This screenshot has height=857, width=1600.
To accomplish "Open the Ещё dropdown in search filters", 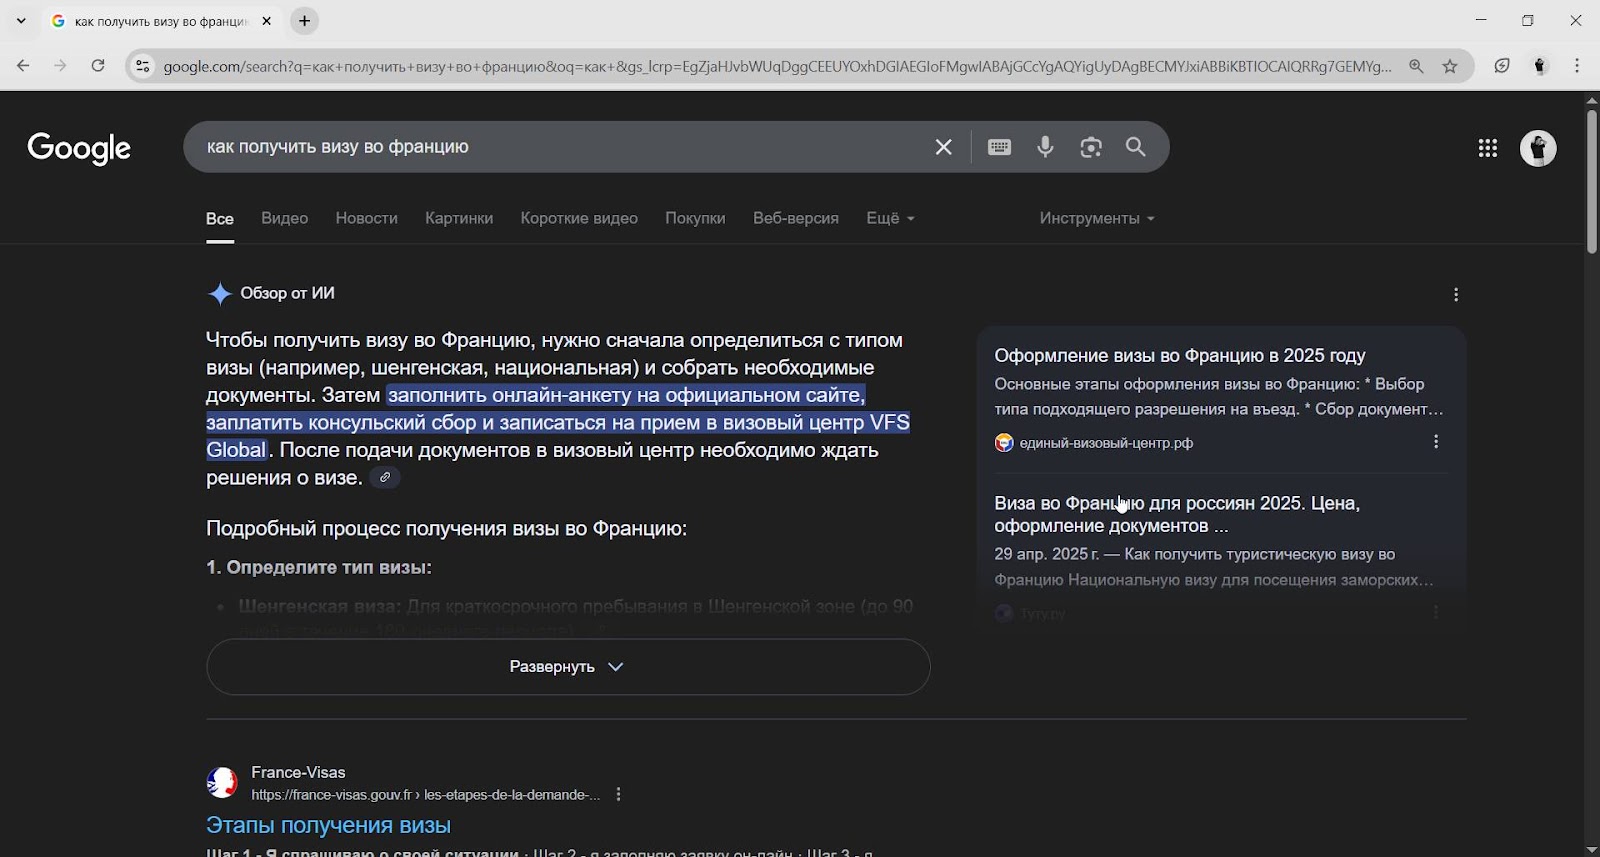I will 889,218.
